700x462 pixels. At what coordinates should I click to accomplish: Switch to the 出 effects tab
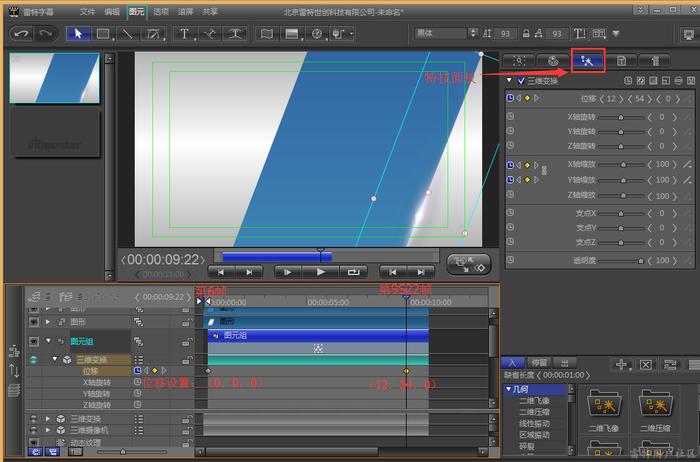[563, 363]
